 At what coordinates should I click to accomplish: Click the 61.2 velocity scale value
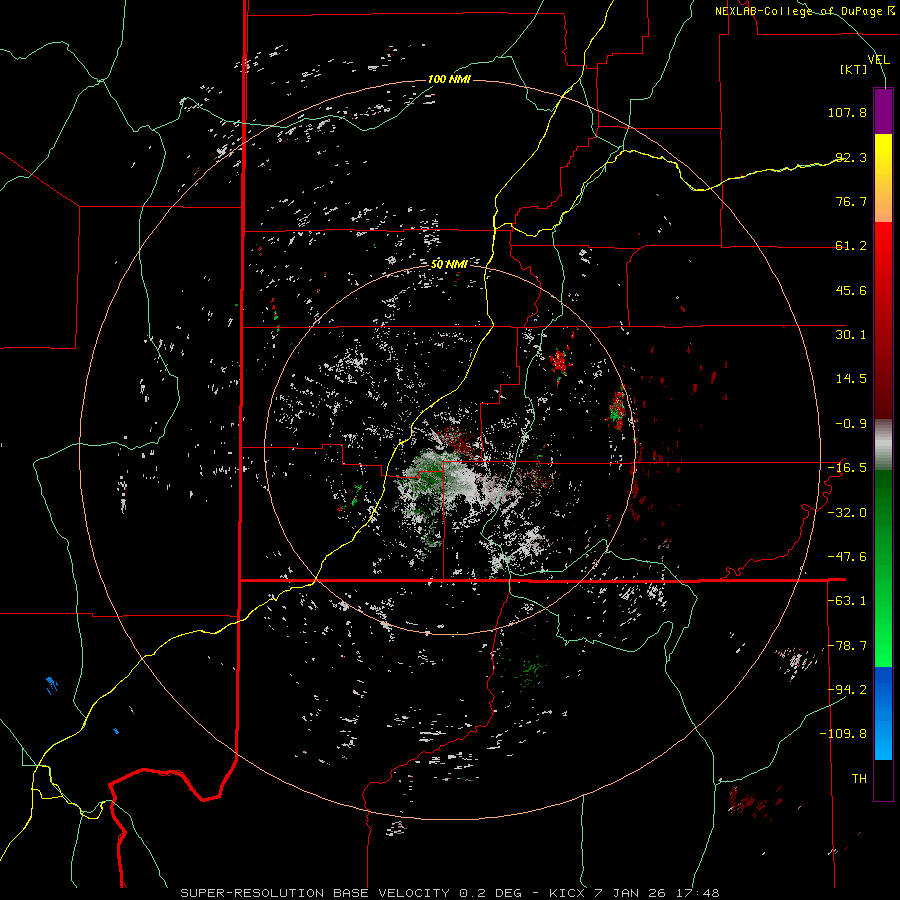coord(851,246)
